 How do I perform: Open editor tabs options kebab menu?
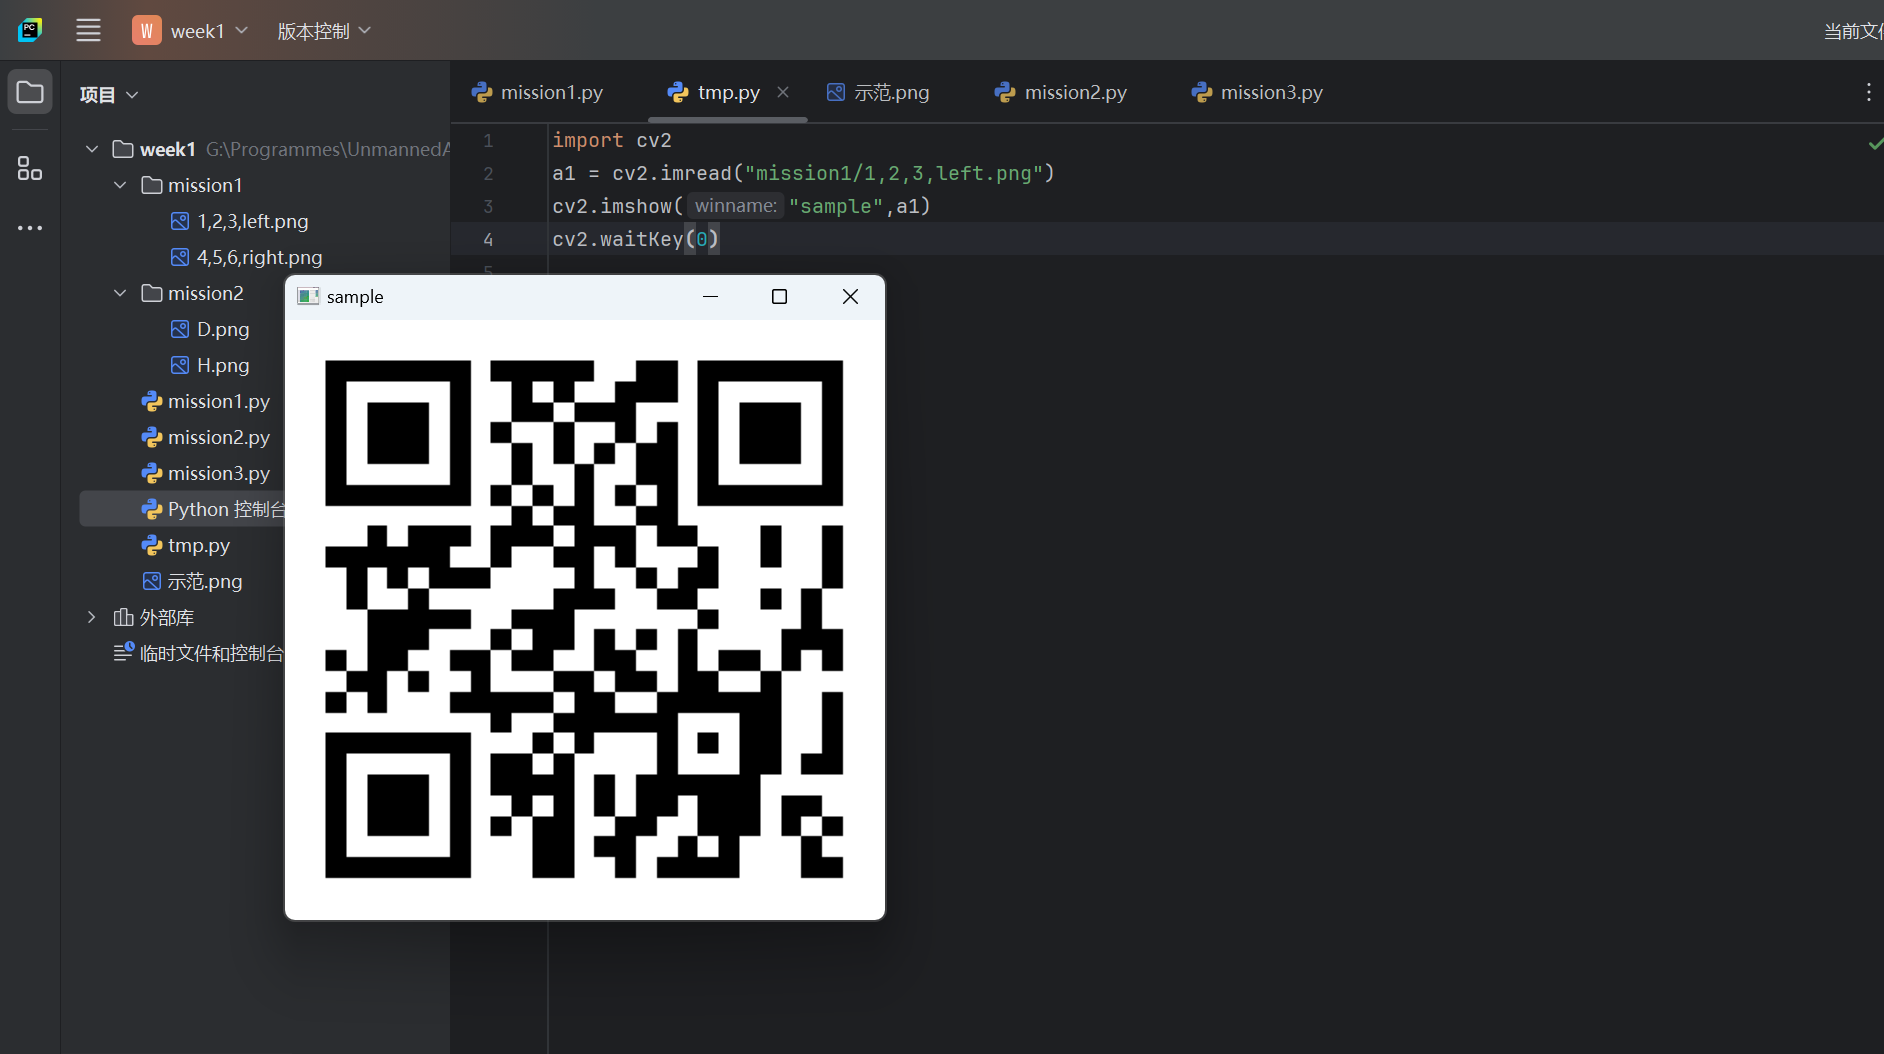point(1868,92)
